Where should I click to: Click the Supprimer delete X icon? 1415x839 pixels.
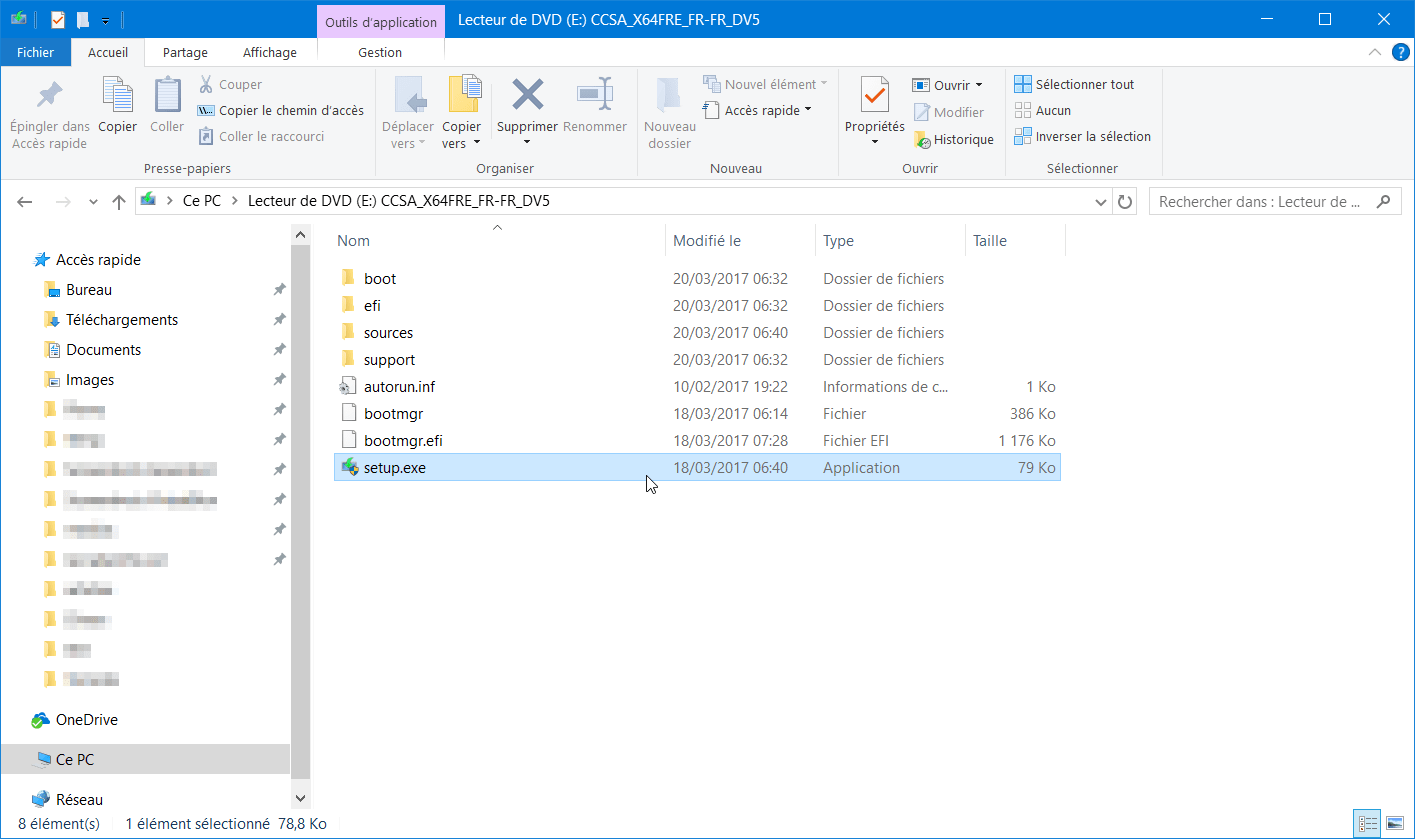tap(527, 95)
